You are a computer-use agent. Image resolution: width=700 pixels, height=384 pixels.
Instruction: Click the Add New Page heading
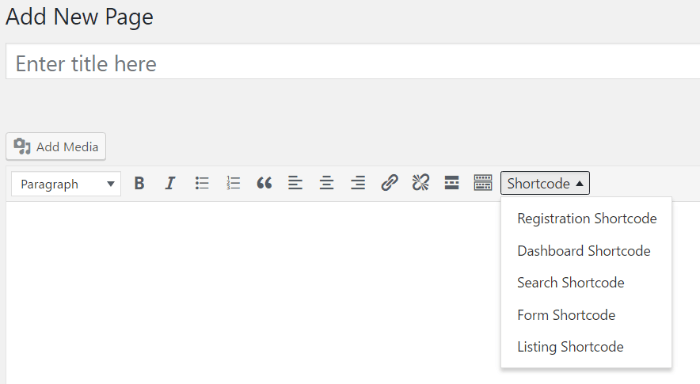pyautogui.click(x=79, y=17)
